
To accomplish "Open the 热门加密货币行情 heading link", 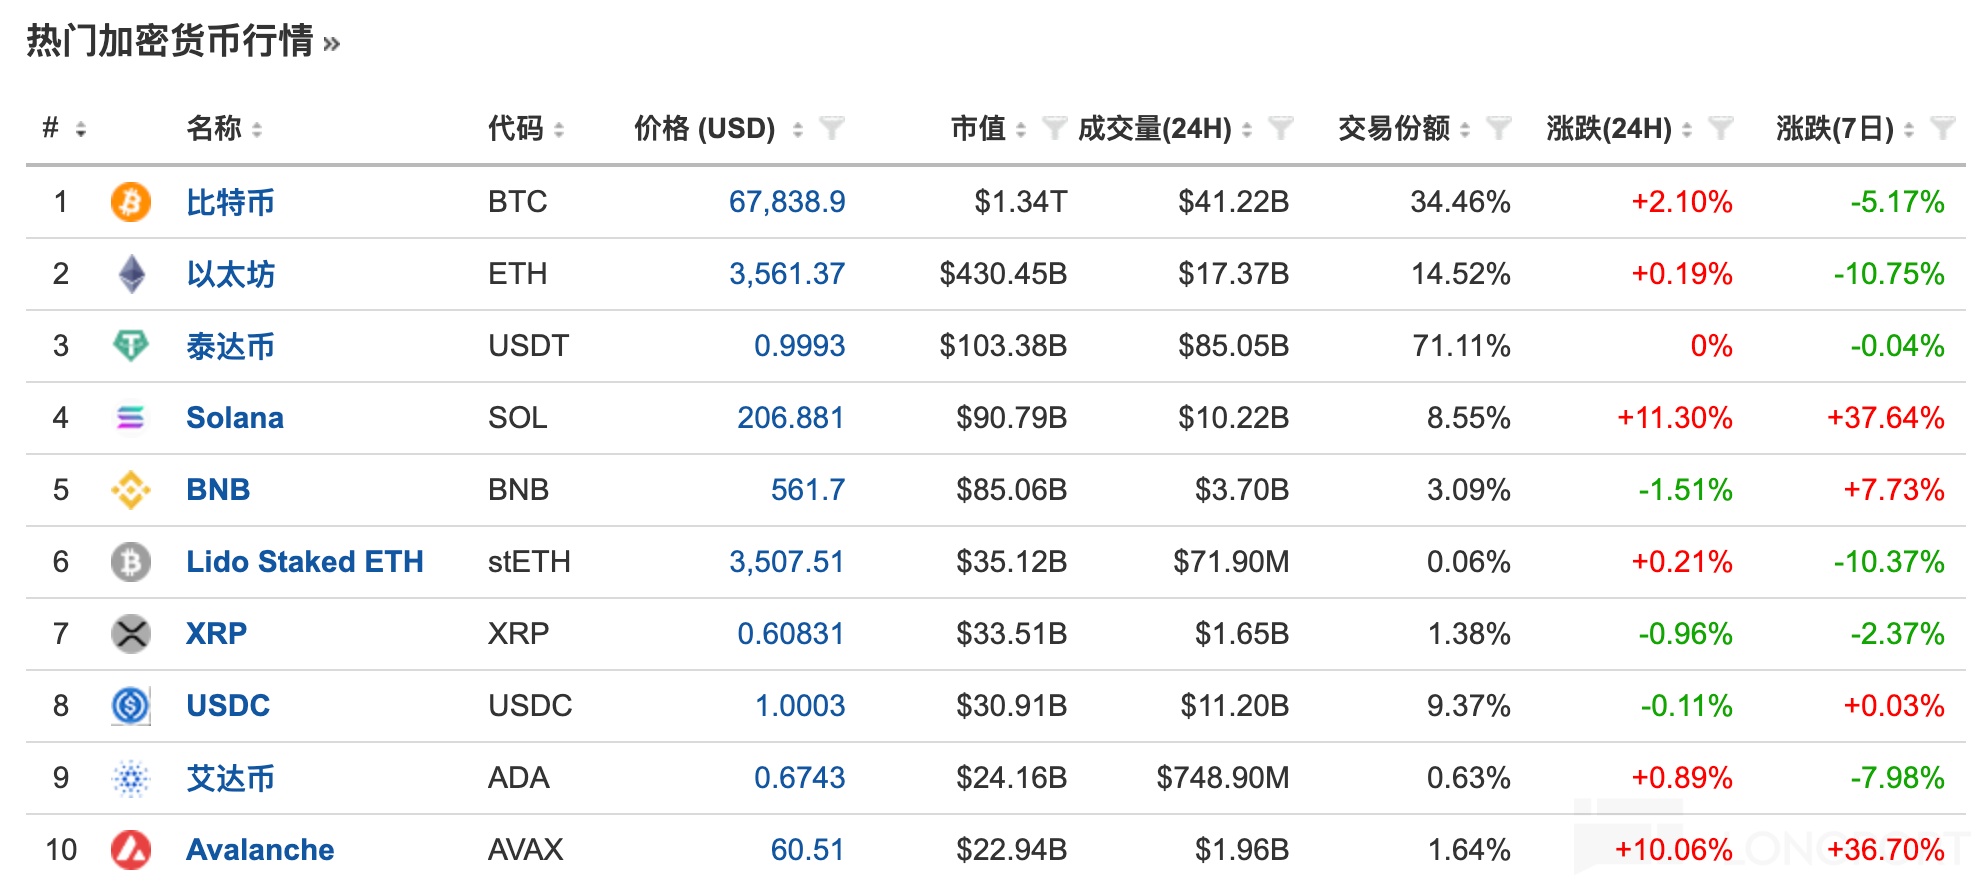I will pos(170,41).
